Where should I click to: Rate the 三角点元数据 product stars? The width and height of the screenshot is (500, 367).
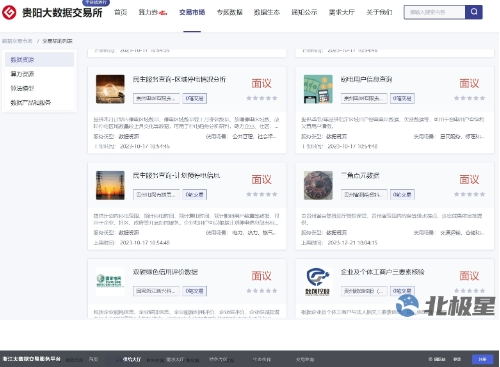click(469, 194)
